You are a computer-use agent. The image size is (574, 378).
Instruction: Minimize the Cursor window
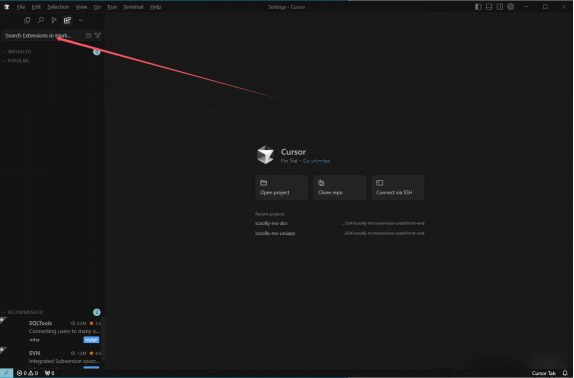click(x=526, y=7)
